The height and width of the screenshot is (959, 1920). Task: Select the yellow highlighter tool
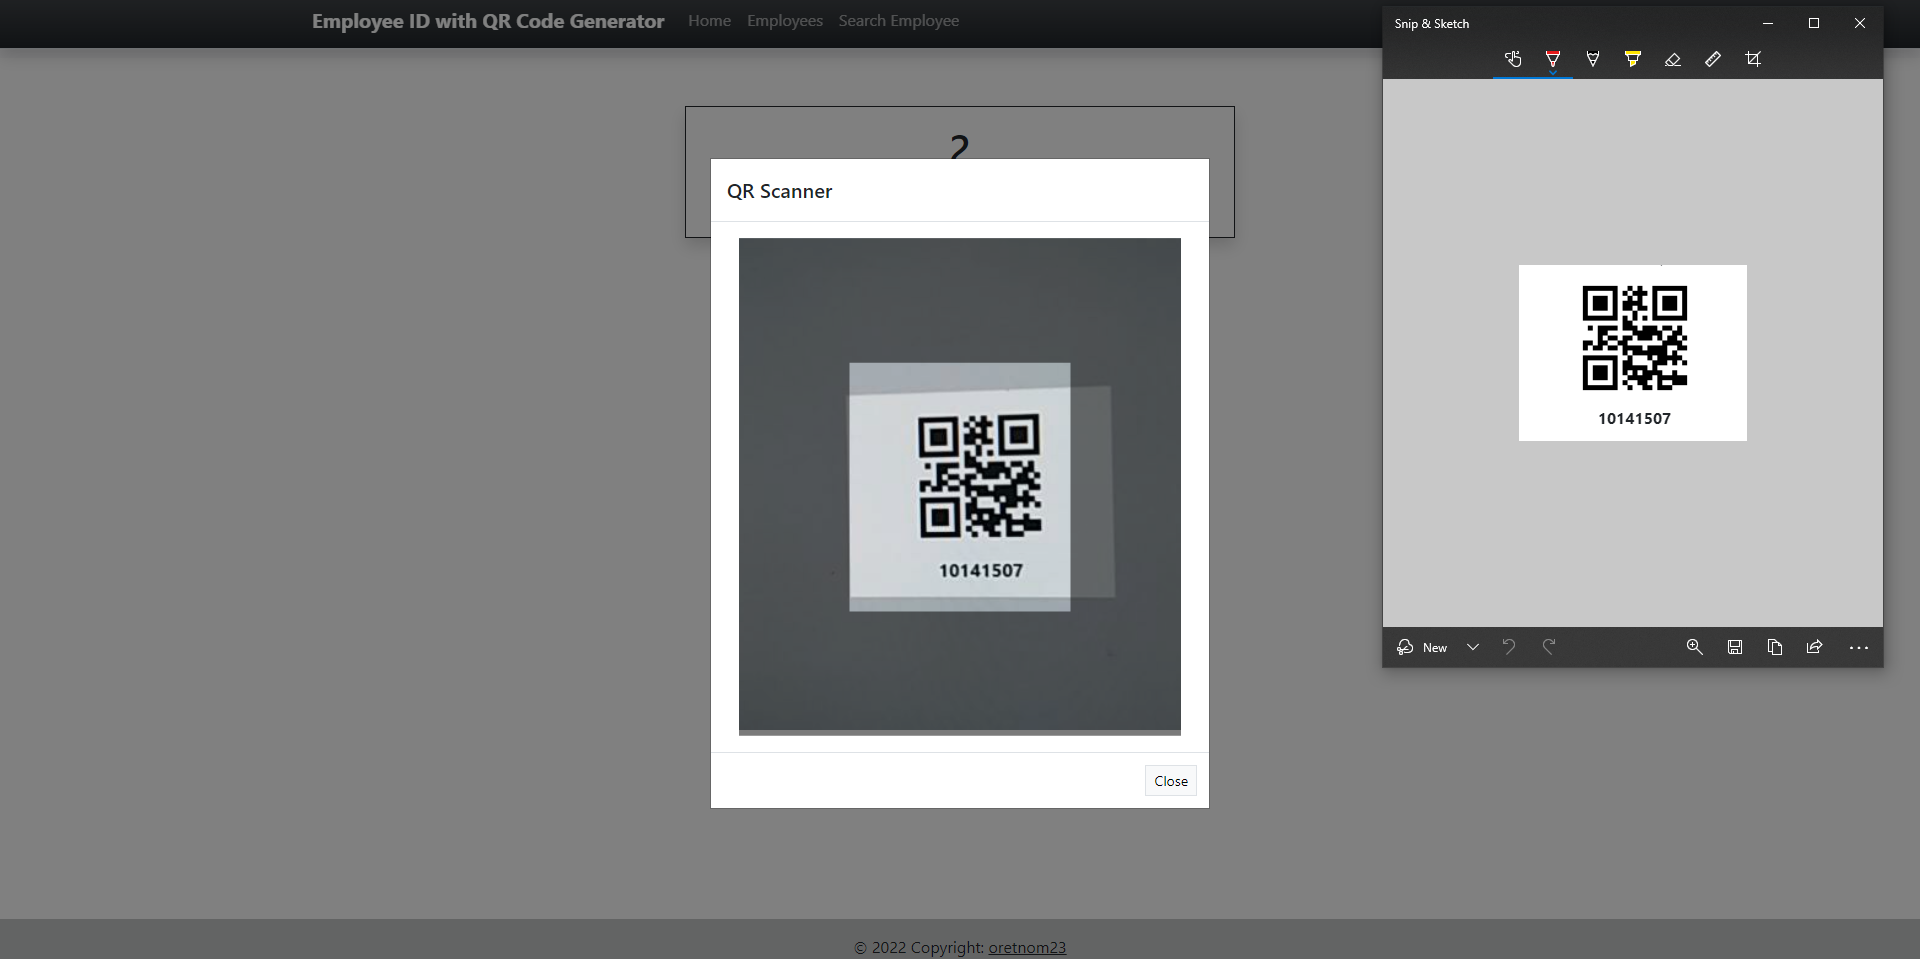click(1633, 60)
